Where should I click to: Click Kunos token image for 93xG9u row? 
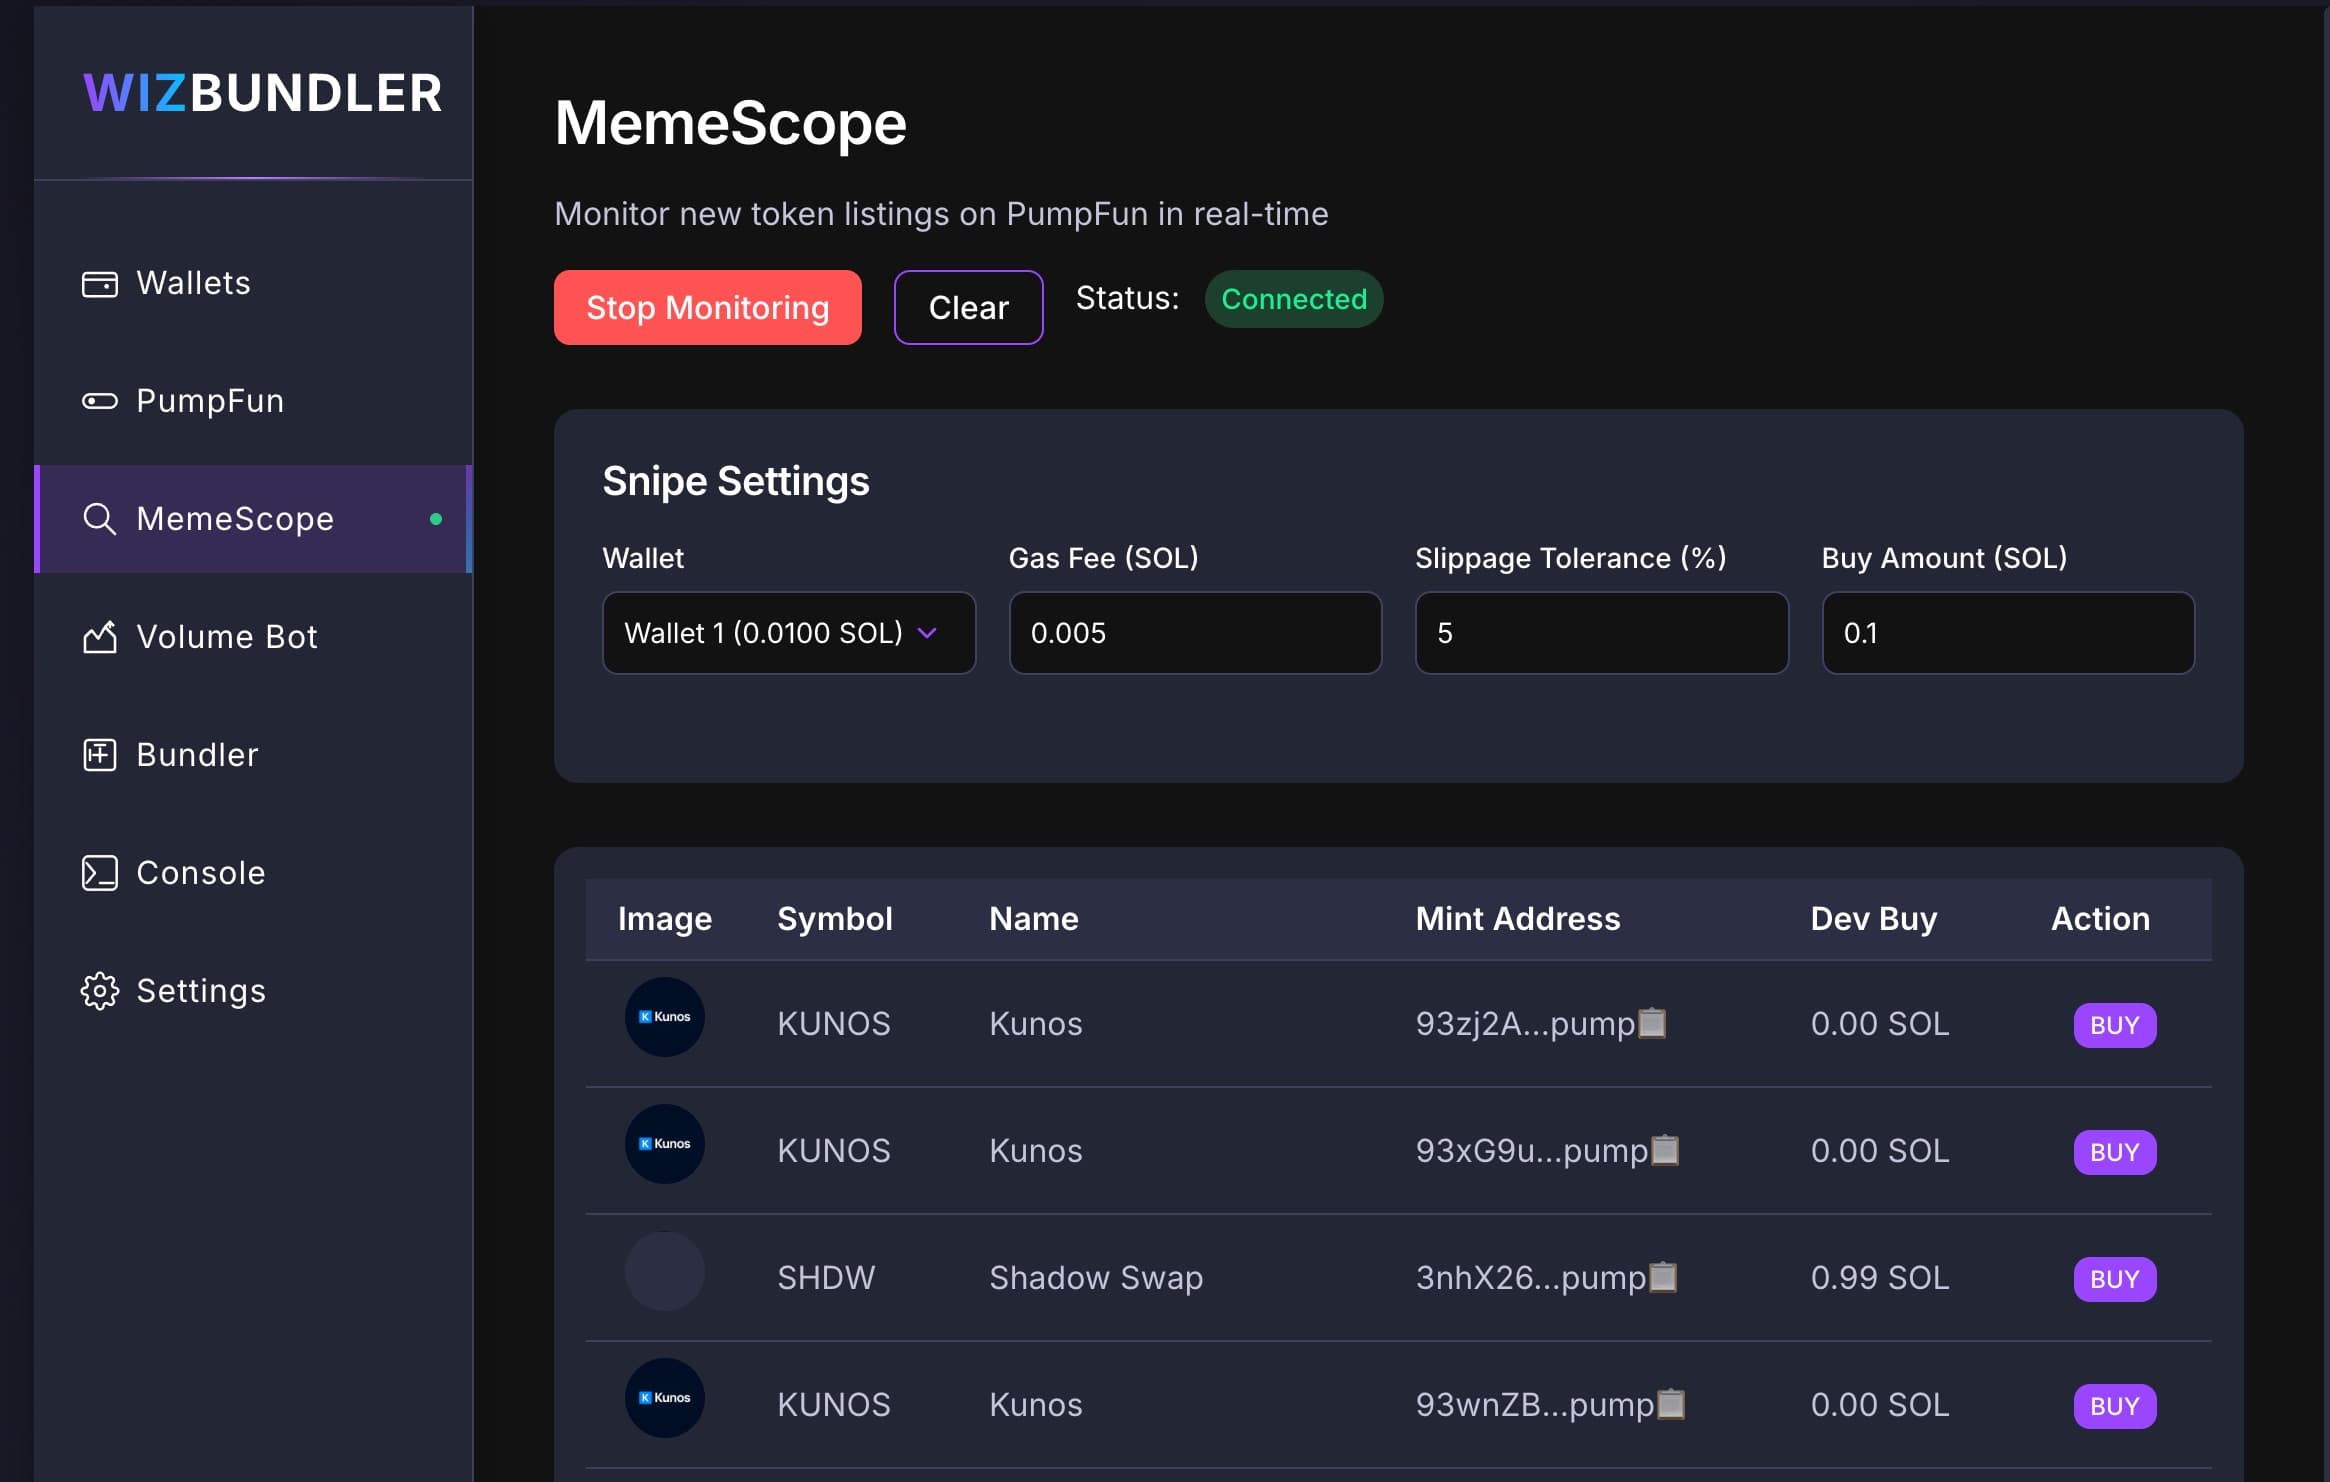(665, 1144)
